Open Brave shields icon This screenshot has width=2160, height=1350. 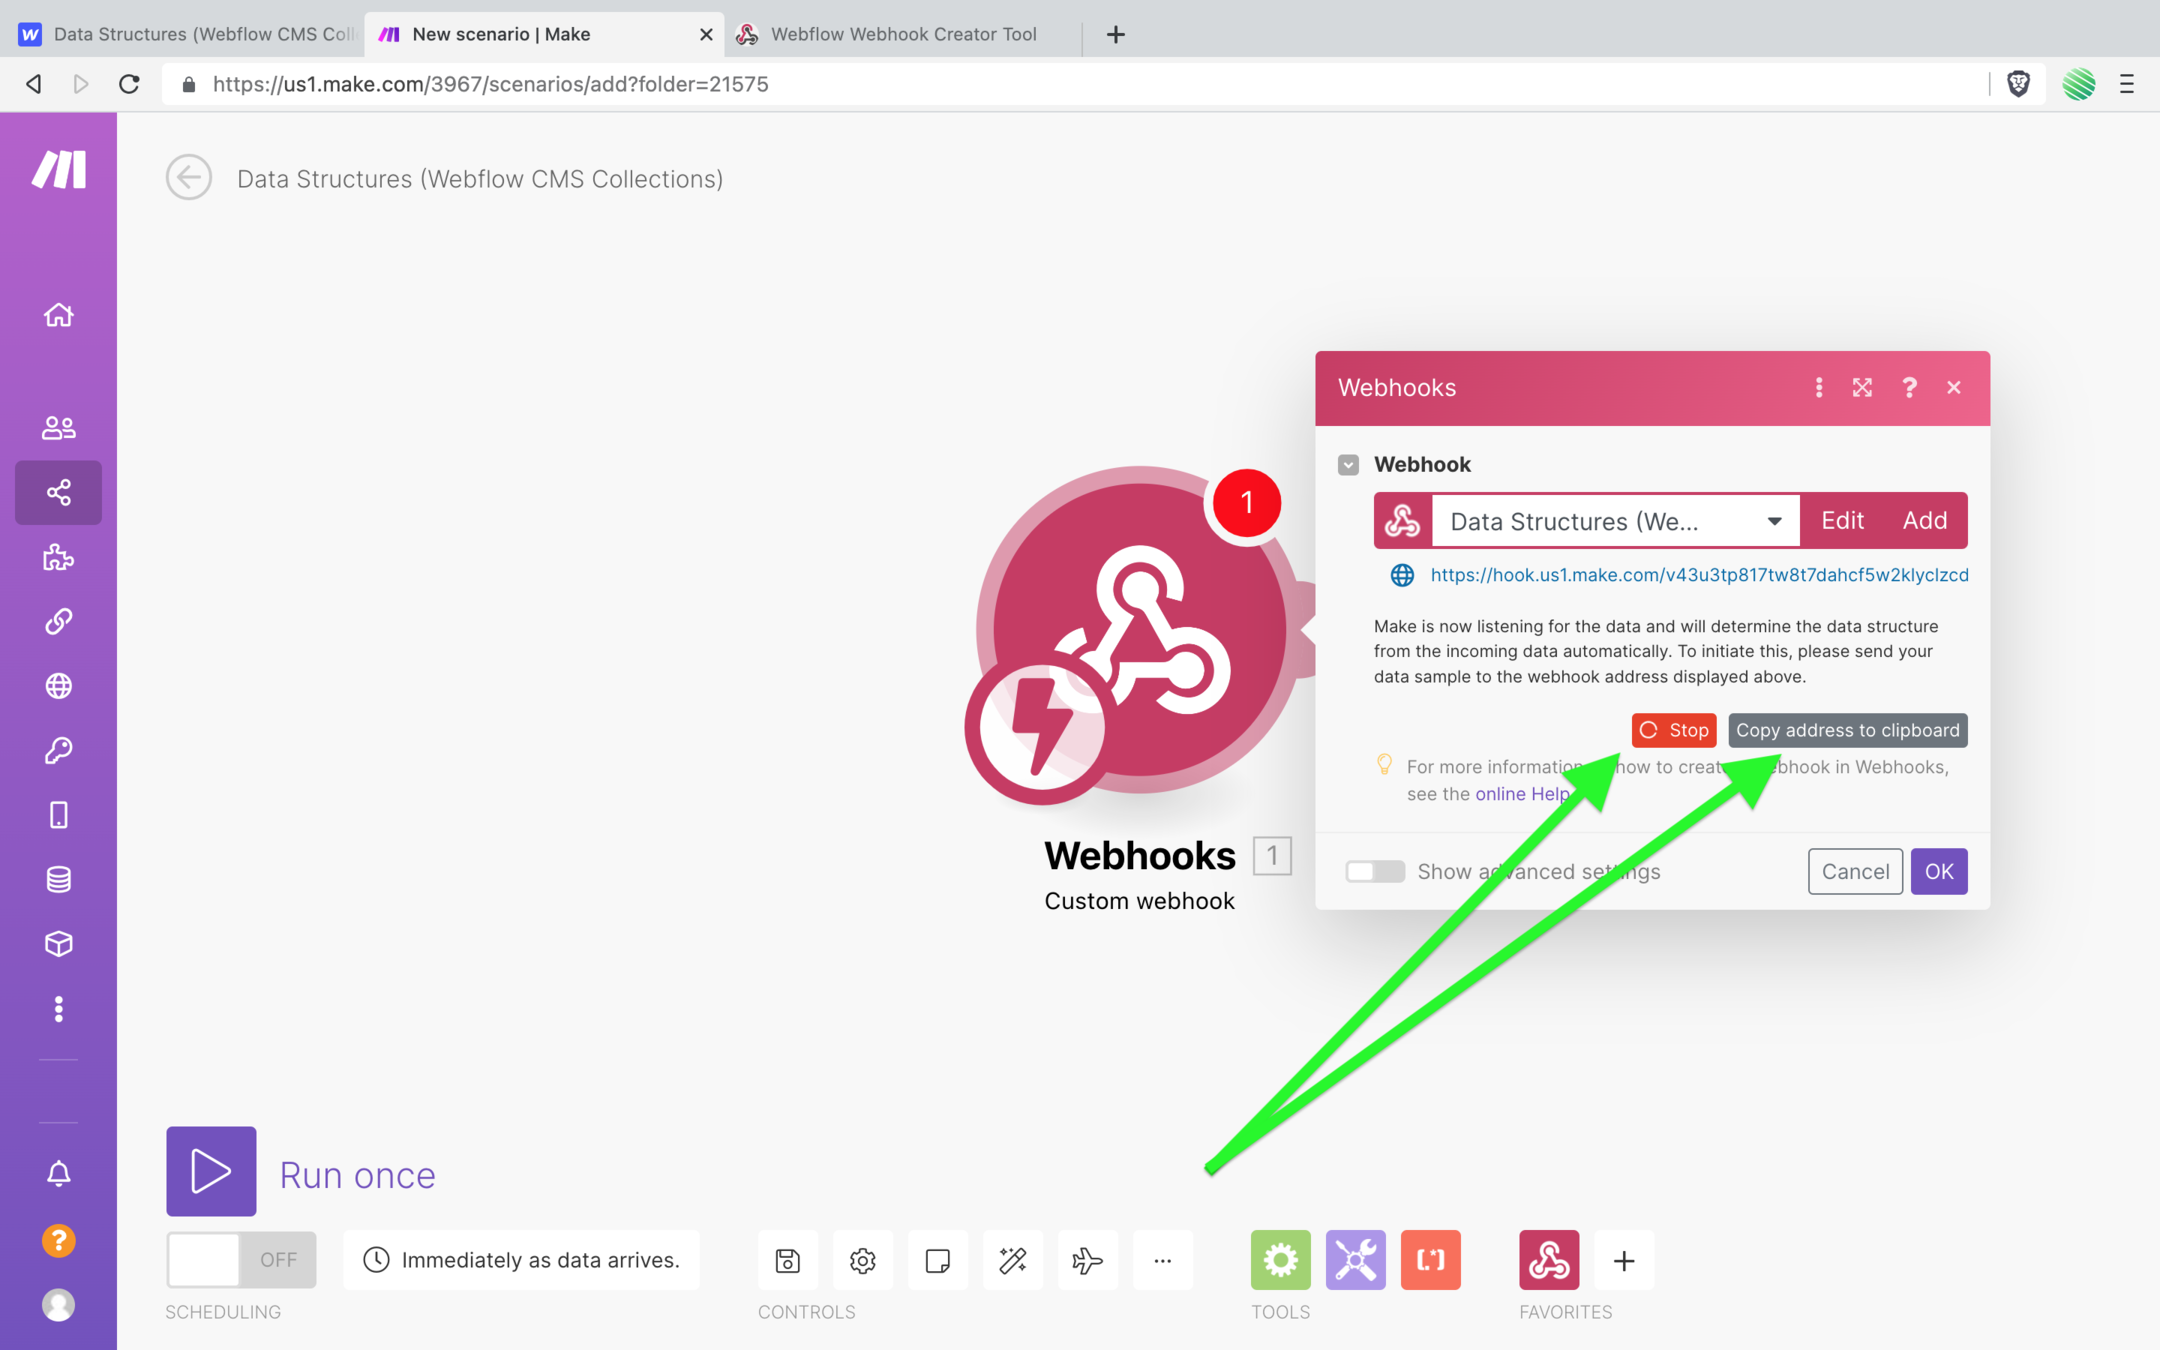2018,84
